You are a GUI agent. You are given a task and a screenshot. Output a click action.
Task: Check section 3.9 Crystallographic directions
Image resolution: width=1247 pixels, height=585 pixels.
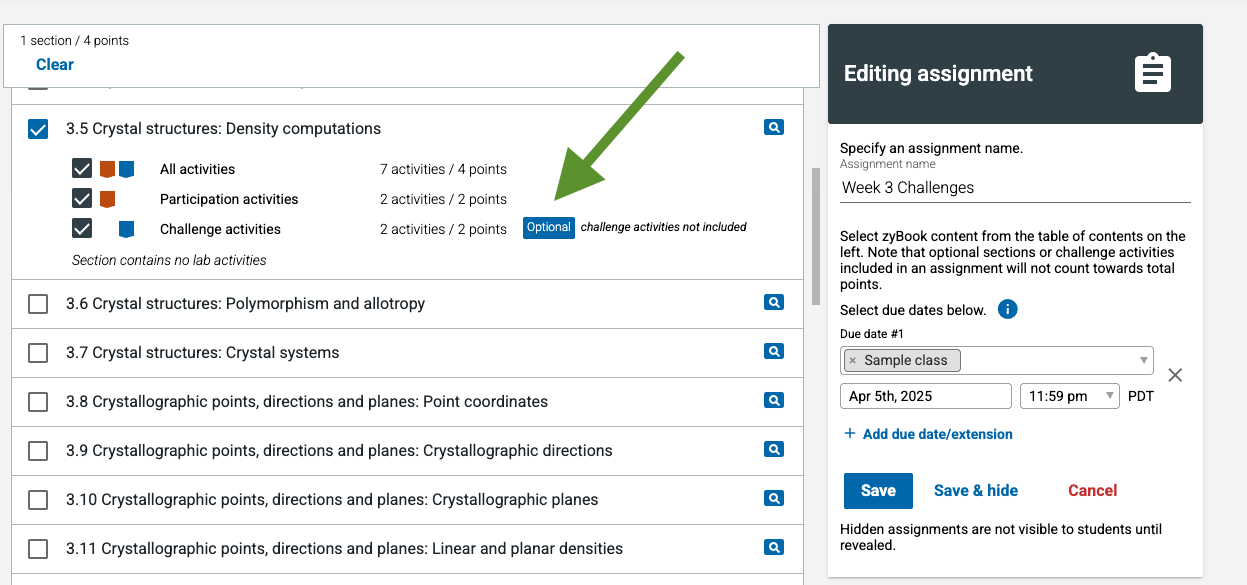38,451
